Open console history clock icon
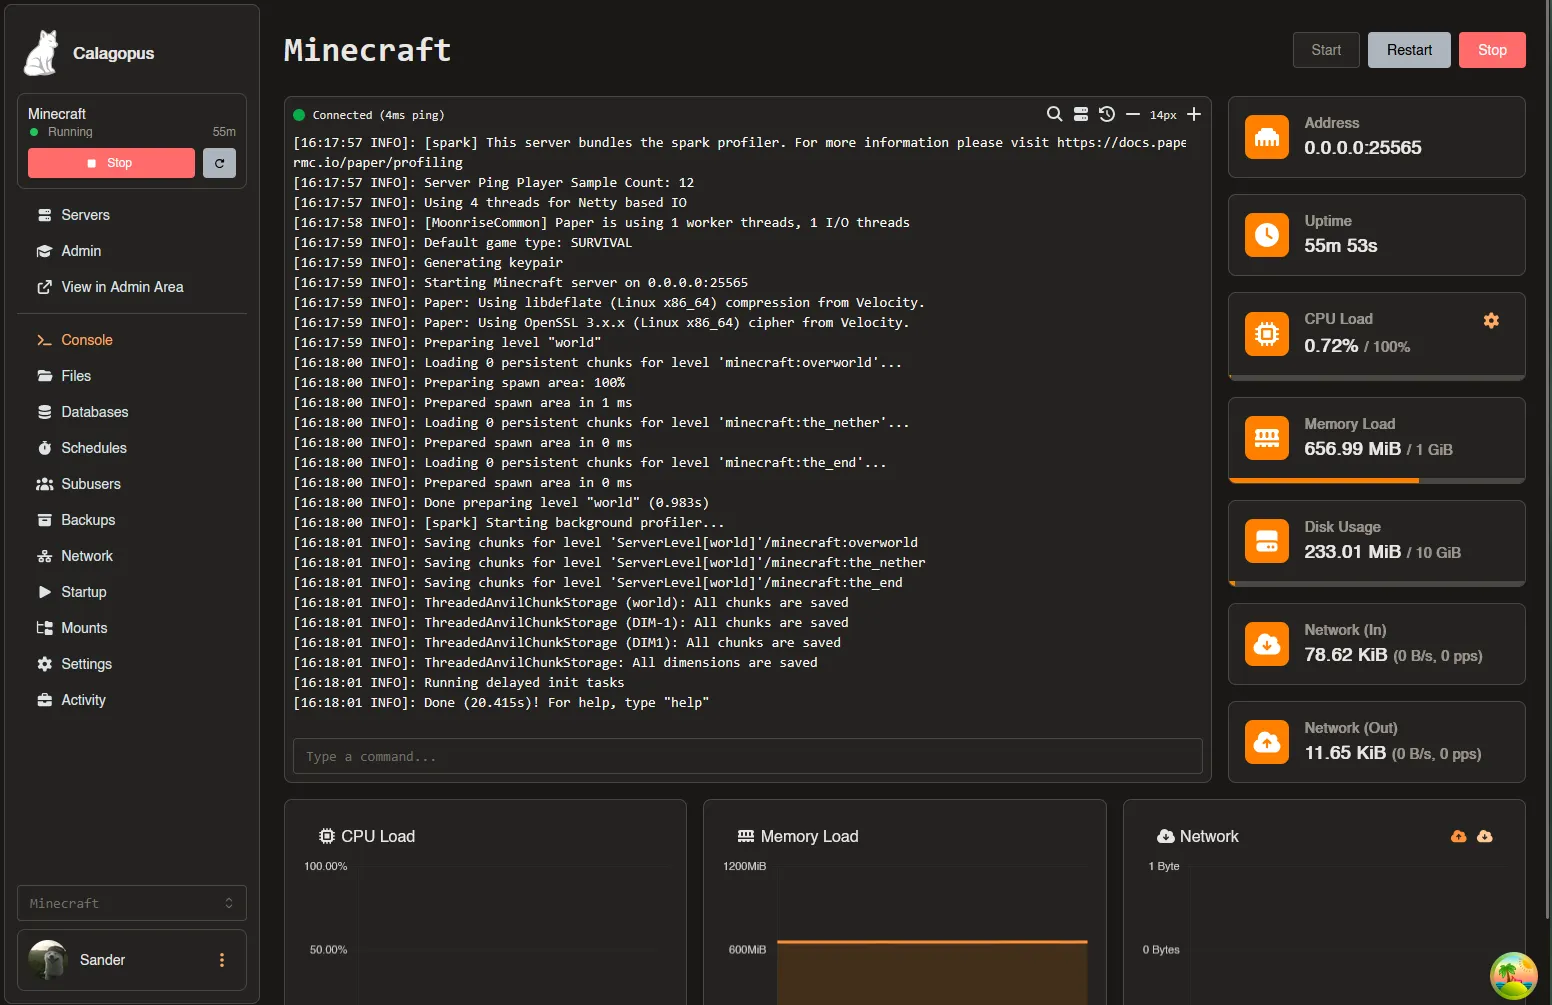 [1107, 114]
